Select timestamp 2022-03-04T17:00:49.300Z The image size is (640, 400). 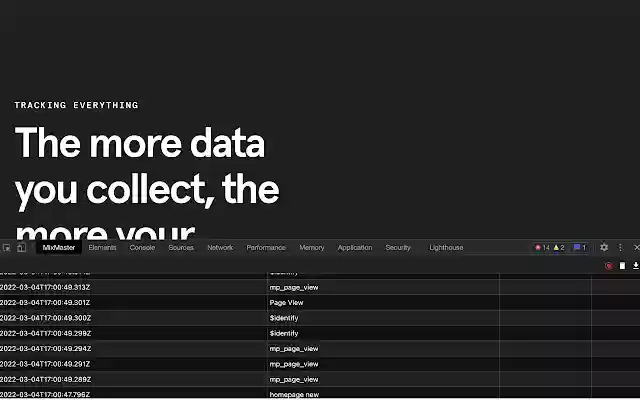[45, 318]
